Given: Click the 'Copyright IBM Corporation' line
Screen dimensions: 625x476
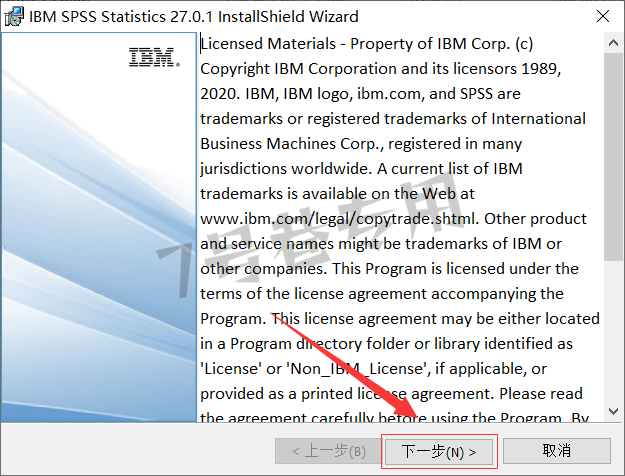Looking at the screenshot, I should [381, 69].
